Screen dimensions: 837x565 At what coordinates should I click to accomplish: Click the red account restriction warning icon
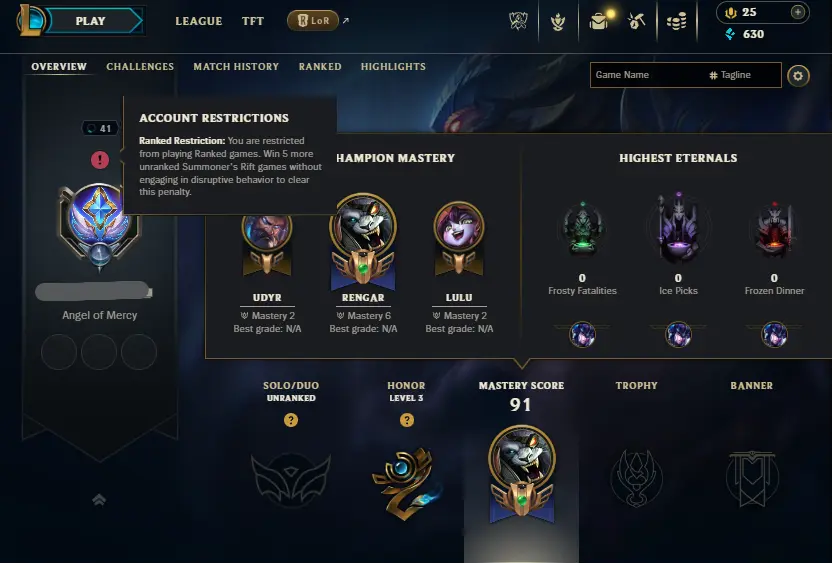[100, 160]
